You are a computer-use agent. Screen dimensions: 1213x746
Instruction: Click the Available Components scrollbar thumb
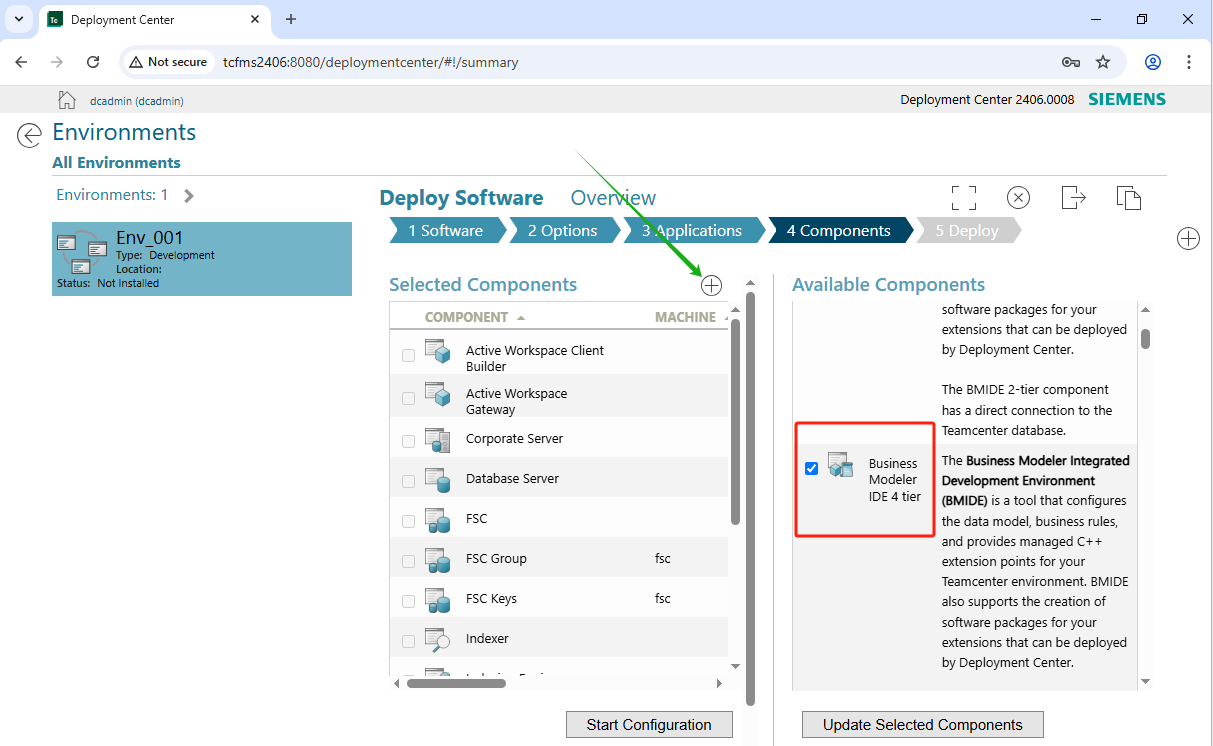(x=1146, y=339)
